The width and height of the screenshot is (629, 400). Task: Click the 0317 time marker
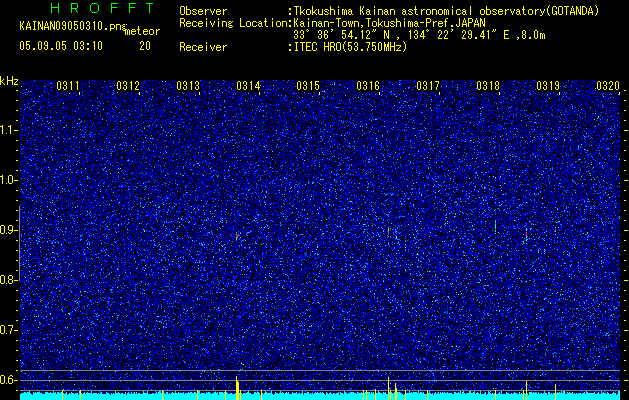pyautogui.click(x=428, y=85)
